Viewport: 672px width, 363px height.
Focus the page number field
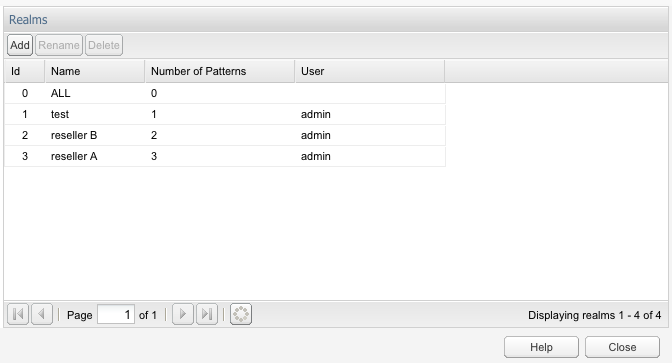pos(116,315)
